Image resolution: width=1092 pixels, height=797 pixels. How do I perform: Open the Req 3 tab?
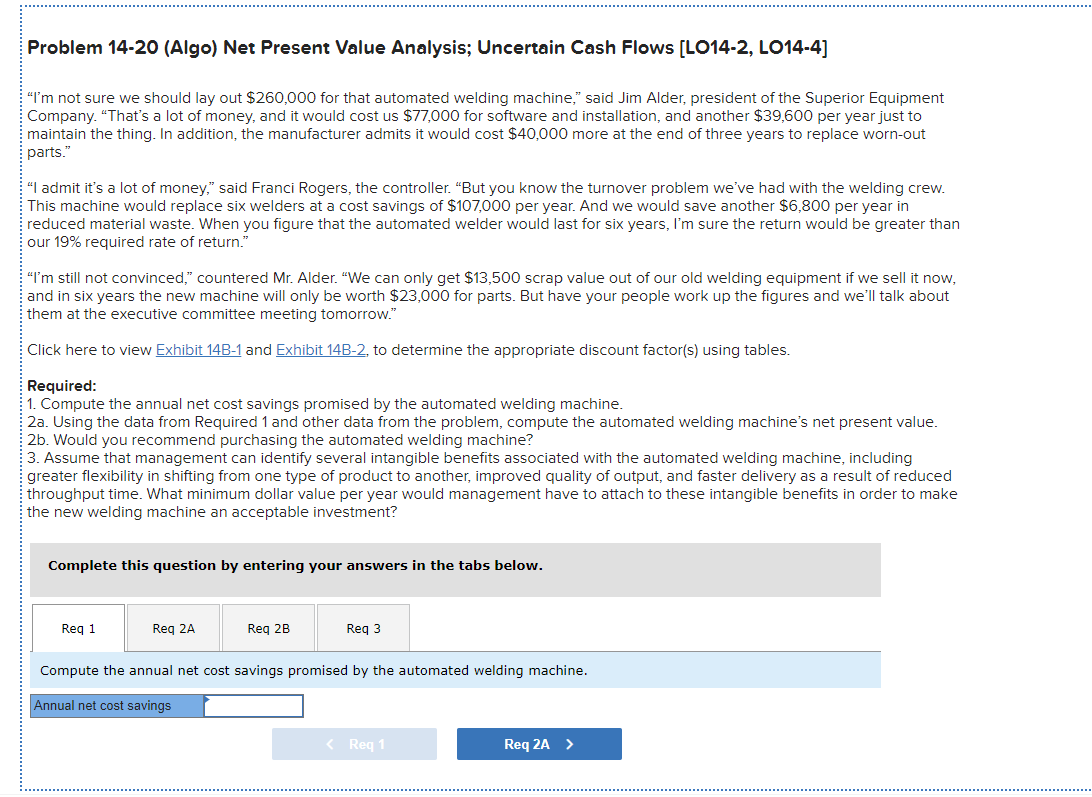pos(362,628)
